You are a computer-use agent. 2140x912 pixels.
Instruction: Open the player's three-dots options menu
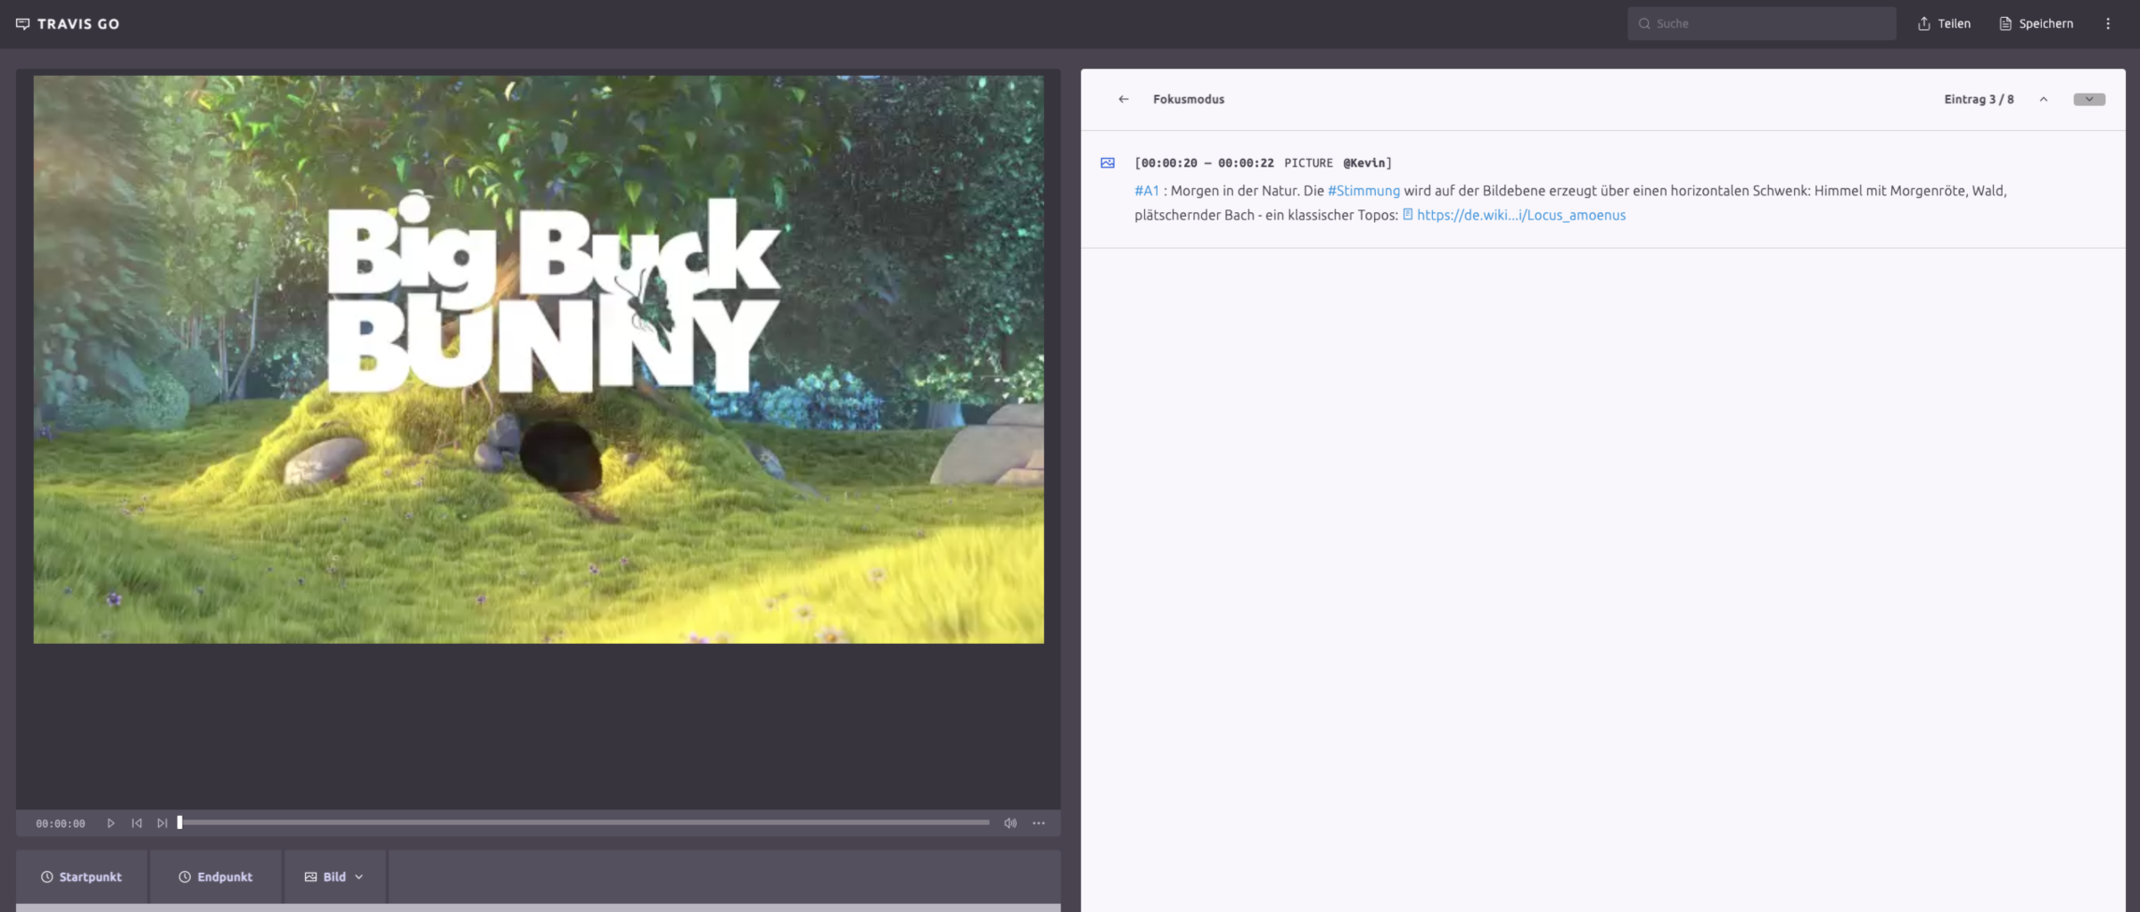click(x=1039, y=823)
